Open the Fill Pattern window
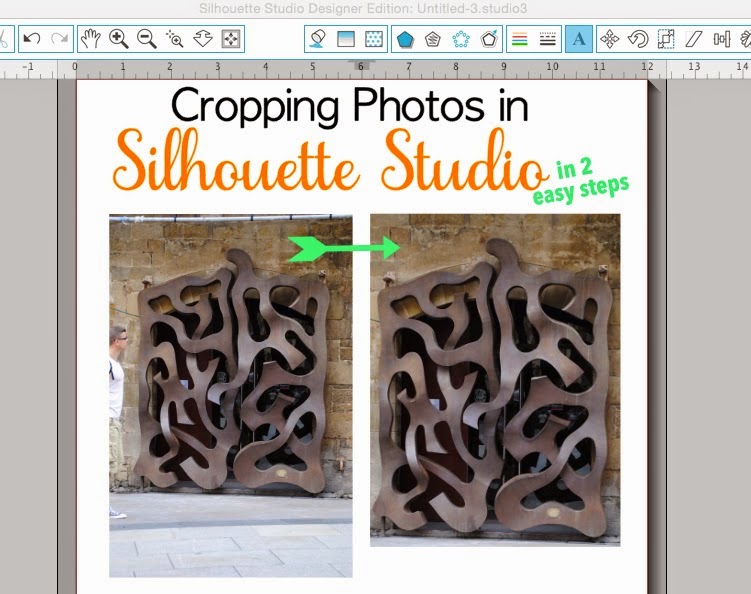The width and height of the screenshot is (751, 594). click(374, 38)
